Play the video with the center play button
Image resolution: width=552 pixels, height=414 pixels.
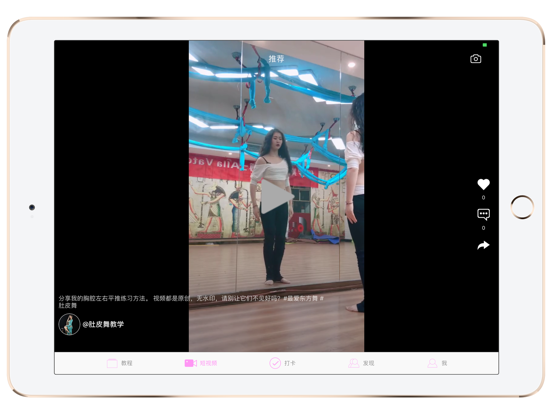[277, 196]
